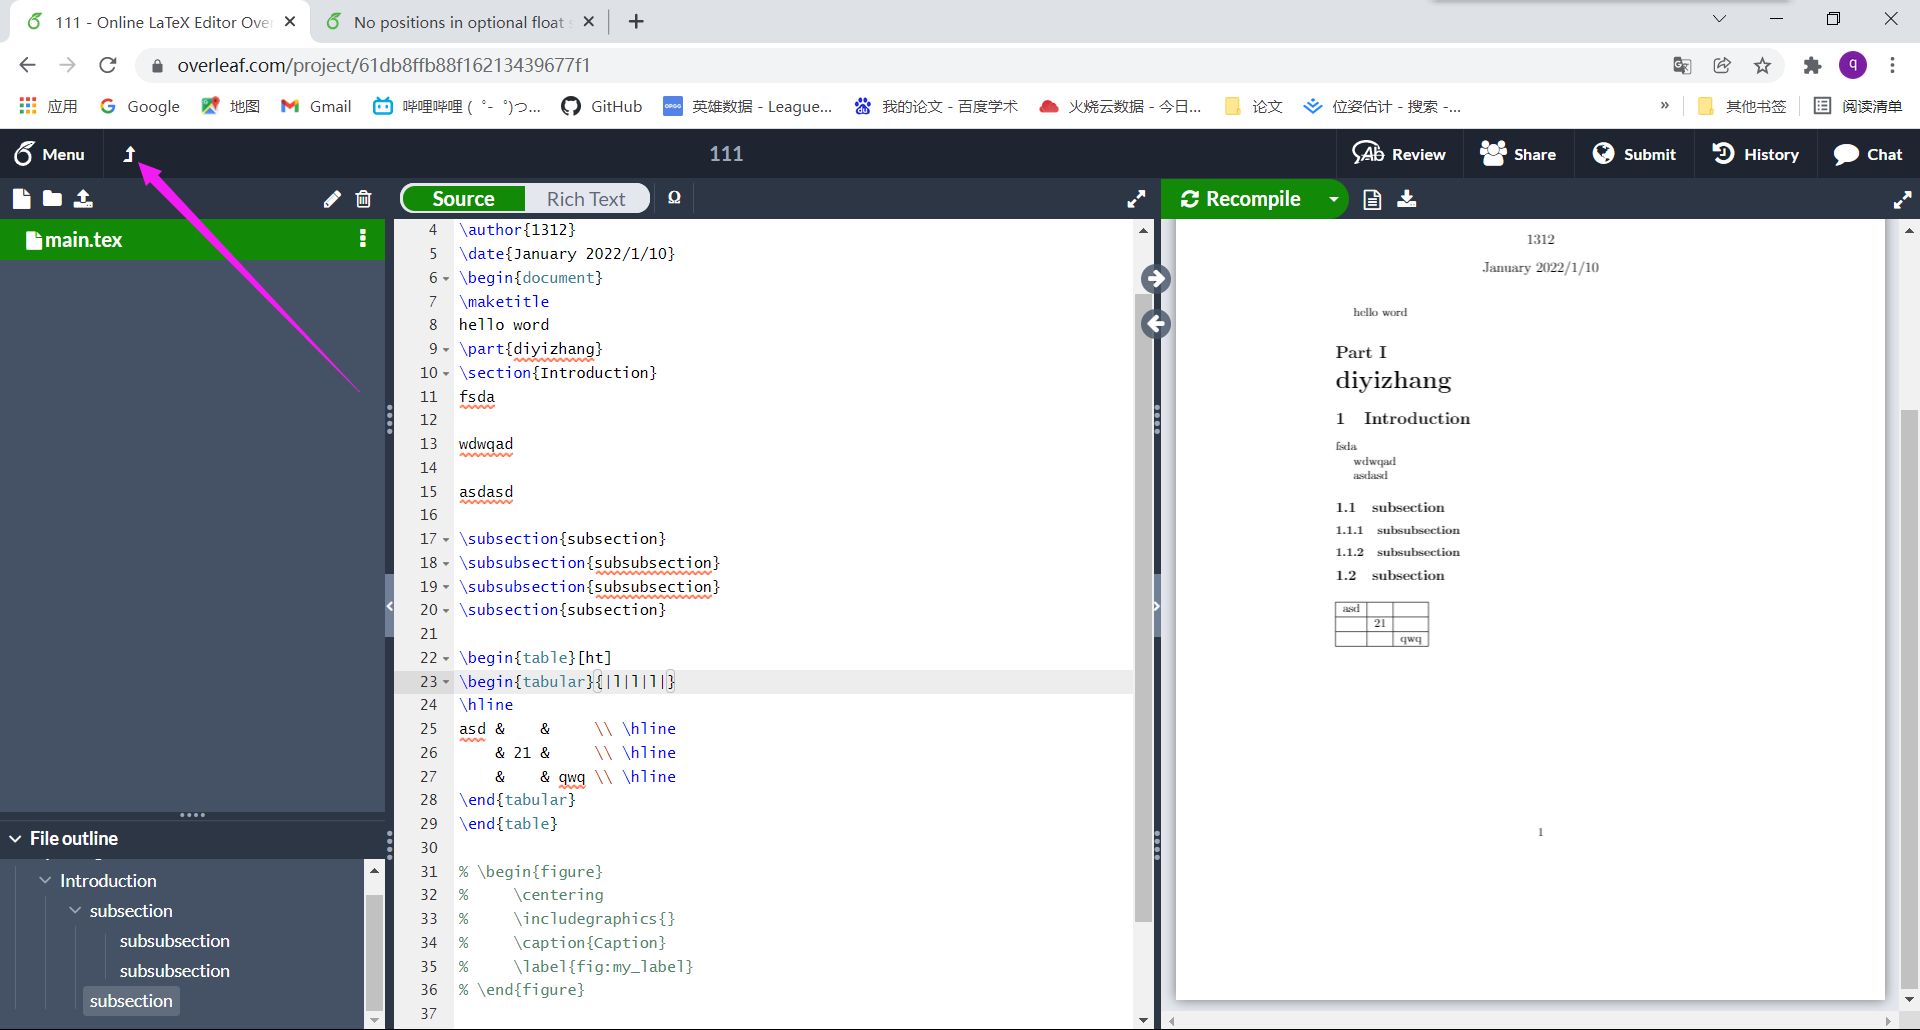
Task: Select first subsubsection in file outline
Action: pyautogui.click(x=174, y=941)
